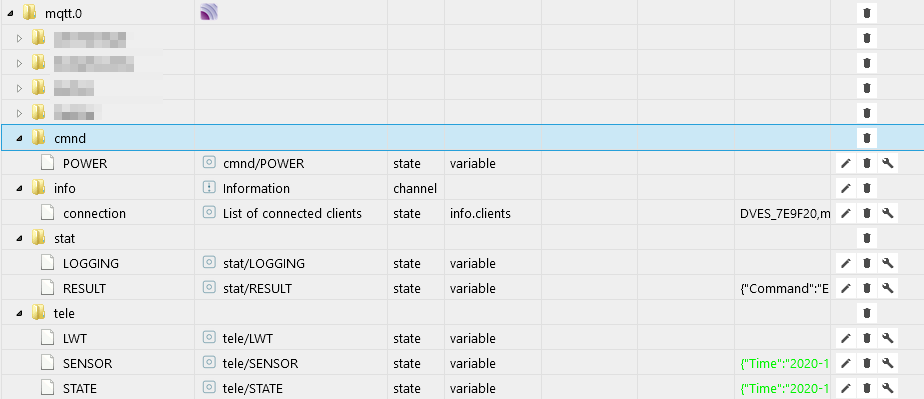Edit the tele/STATE object
The width and height of the screenshot is (924, 399).
click(x=846, y=388)
